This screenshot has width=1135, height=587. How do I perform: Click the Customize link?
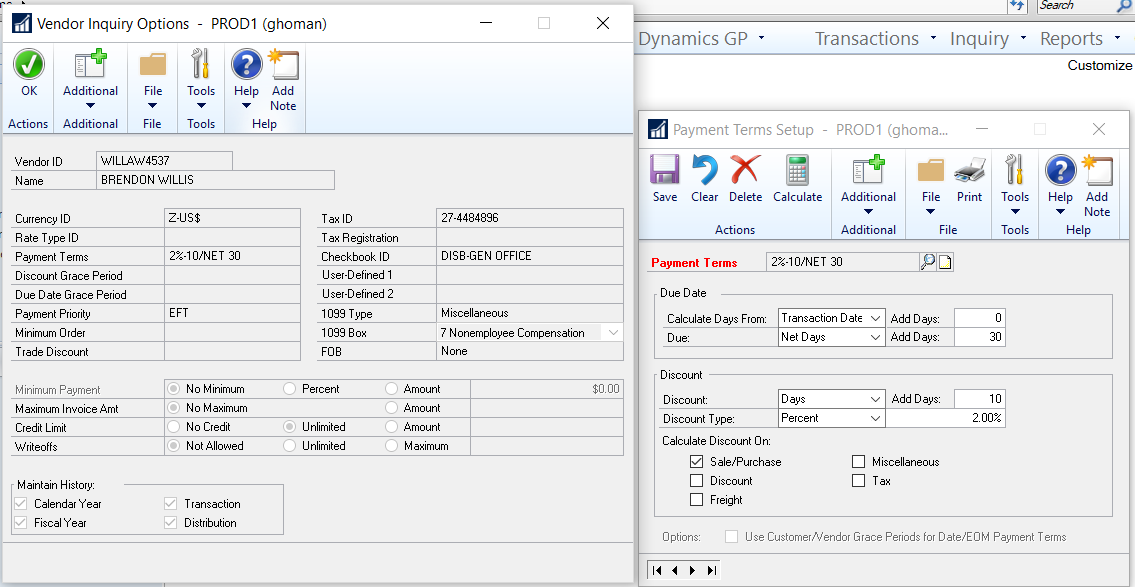[x=1100, y=65]
